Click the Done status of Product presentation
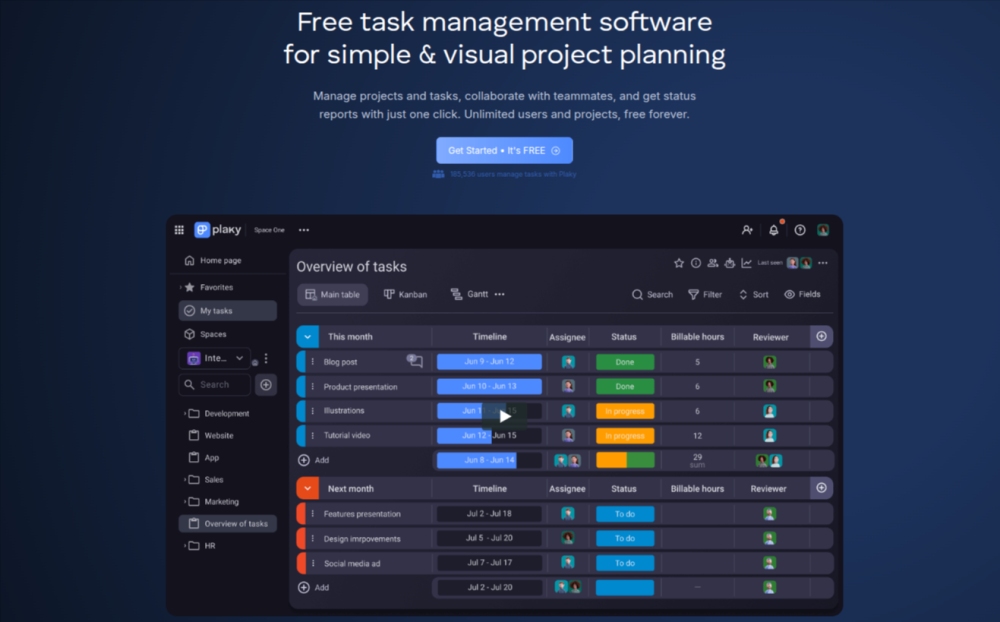This screenshot has width=1000, height=622. (625, 386)
